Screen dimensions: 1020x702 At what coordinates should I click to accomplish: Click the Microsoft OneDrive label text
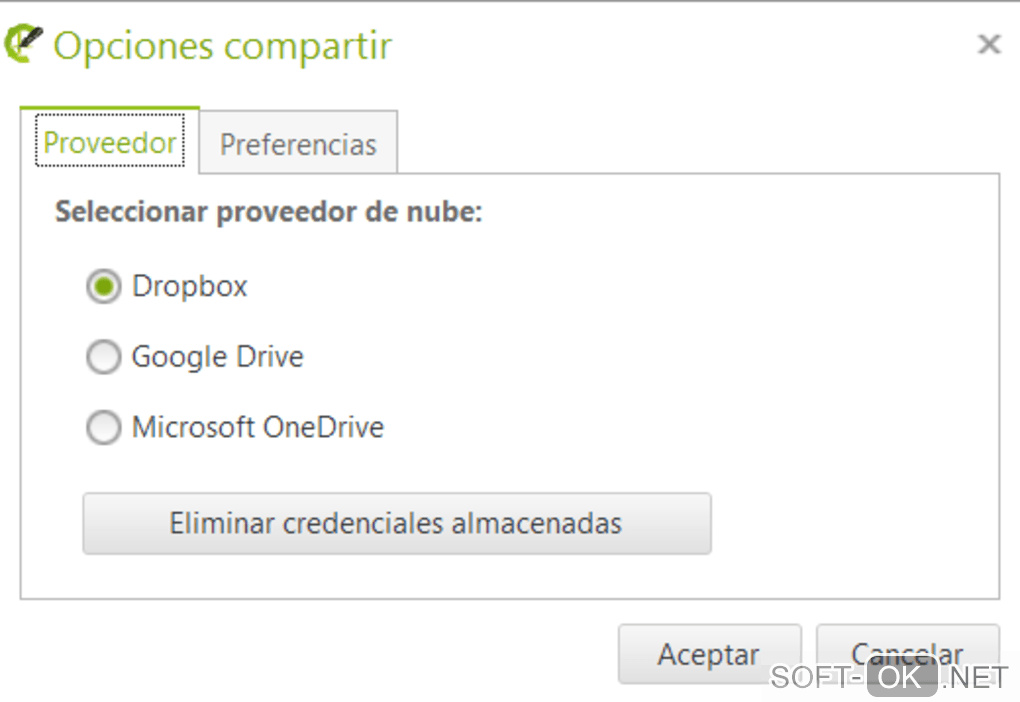pos(258,428)
